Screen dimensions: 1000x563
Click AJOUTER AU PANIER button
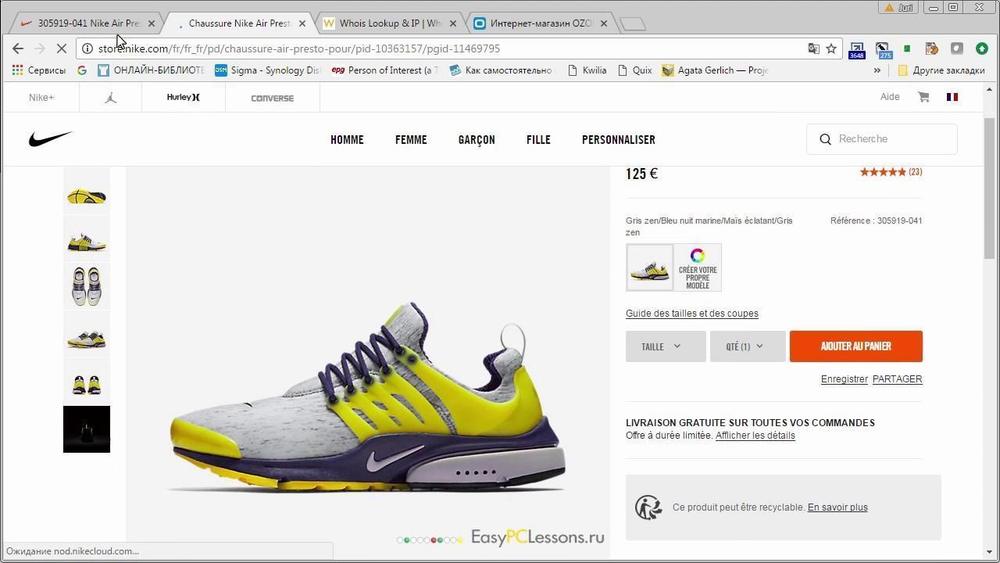(x=855, y=346)
